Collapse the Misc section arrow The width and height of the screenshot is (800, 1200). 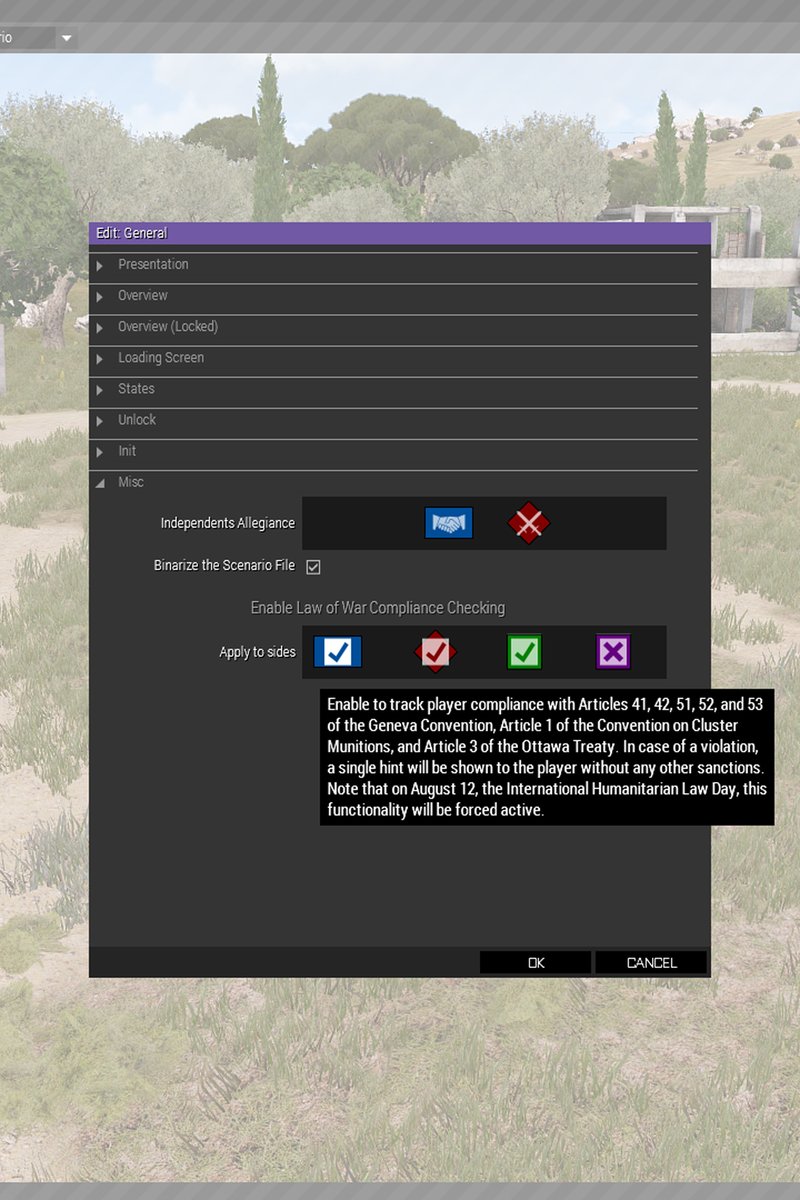100,483
